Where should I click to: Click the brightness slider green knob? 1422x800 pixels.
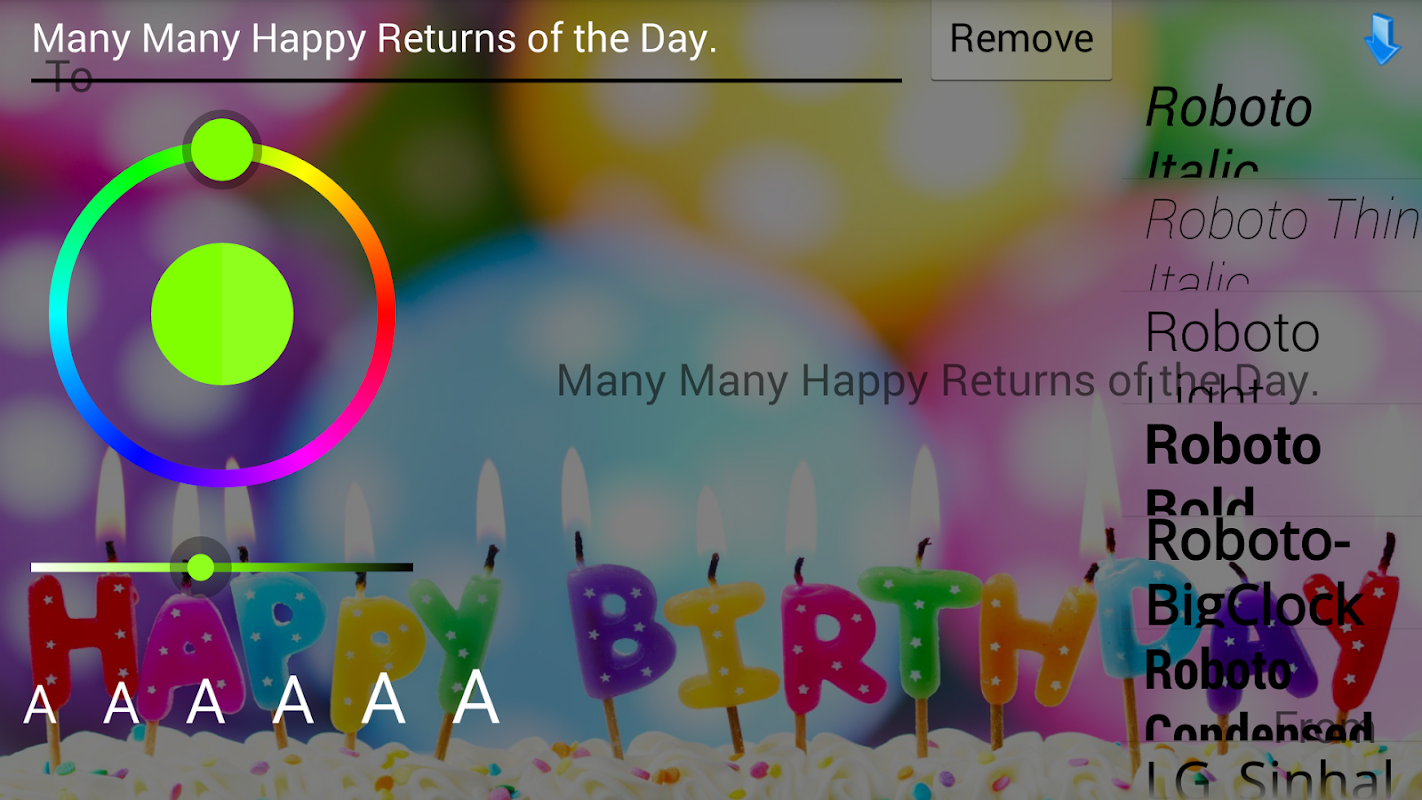[x=201, y=567]
